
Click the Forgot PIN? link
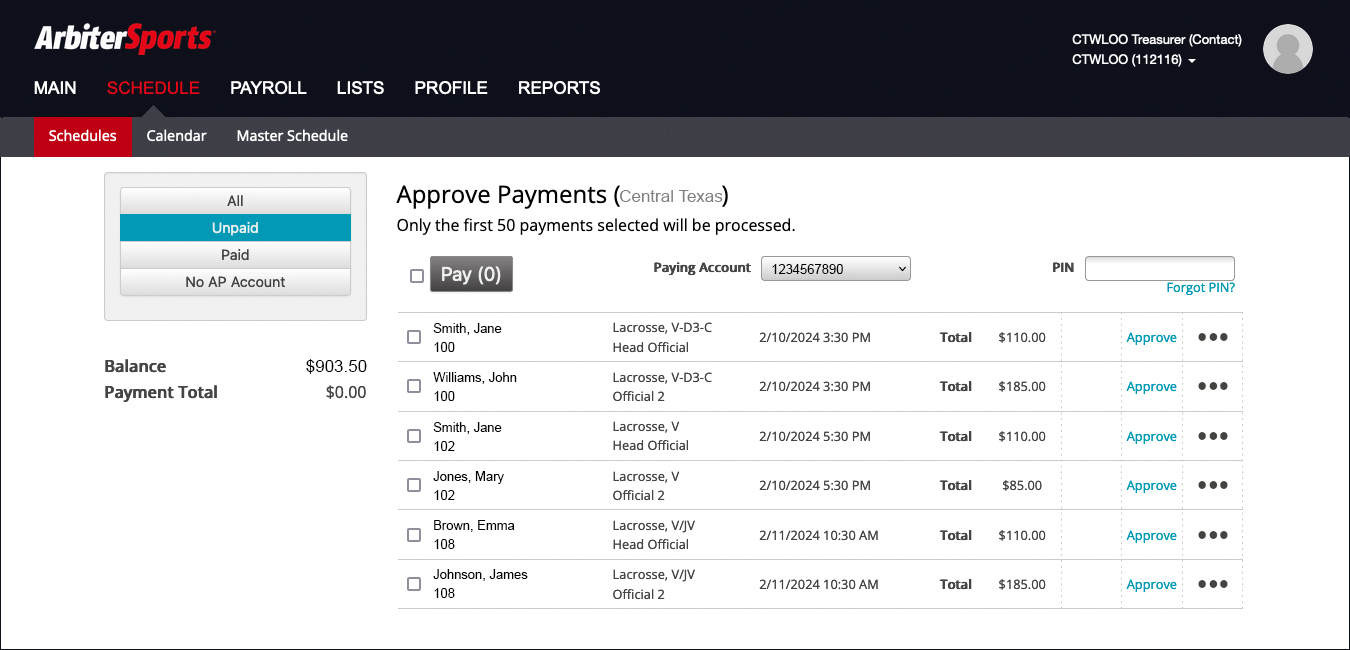click(1200, 288)
